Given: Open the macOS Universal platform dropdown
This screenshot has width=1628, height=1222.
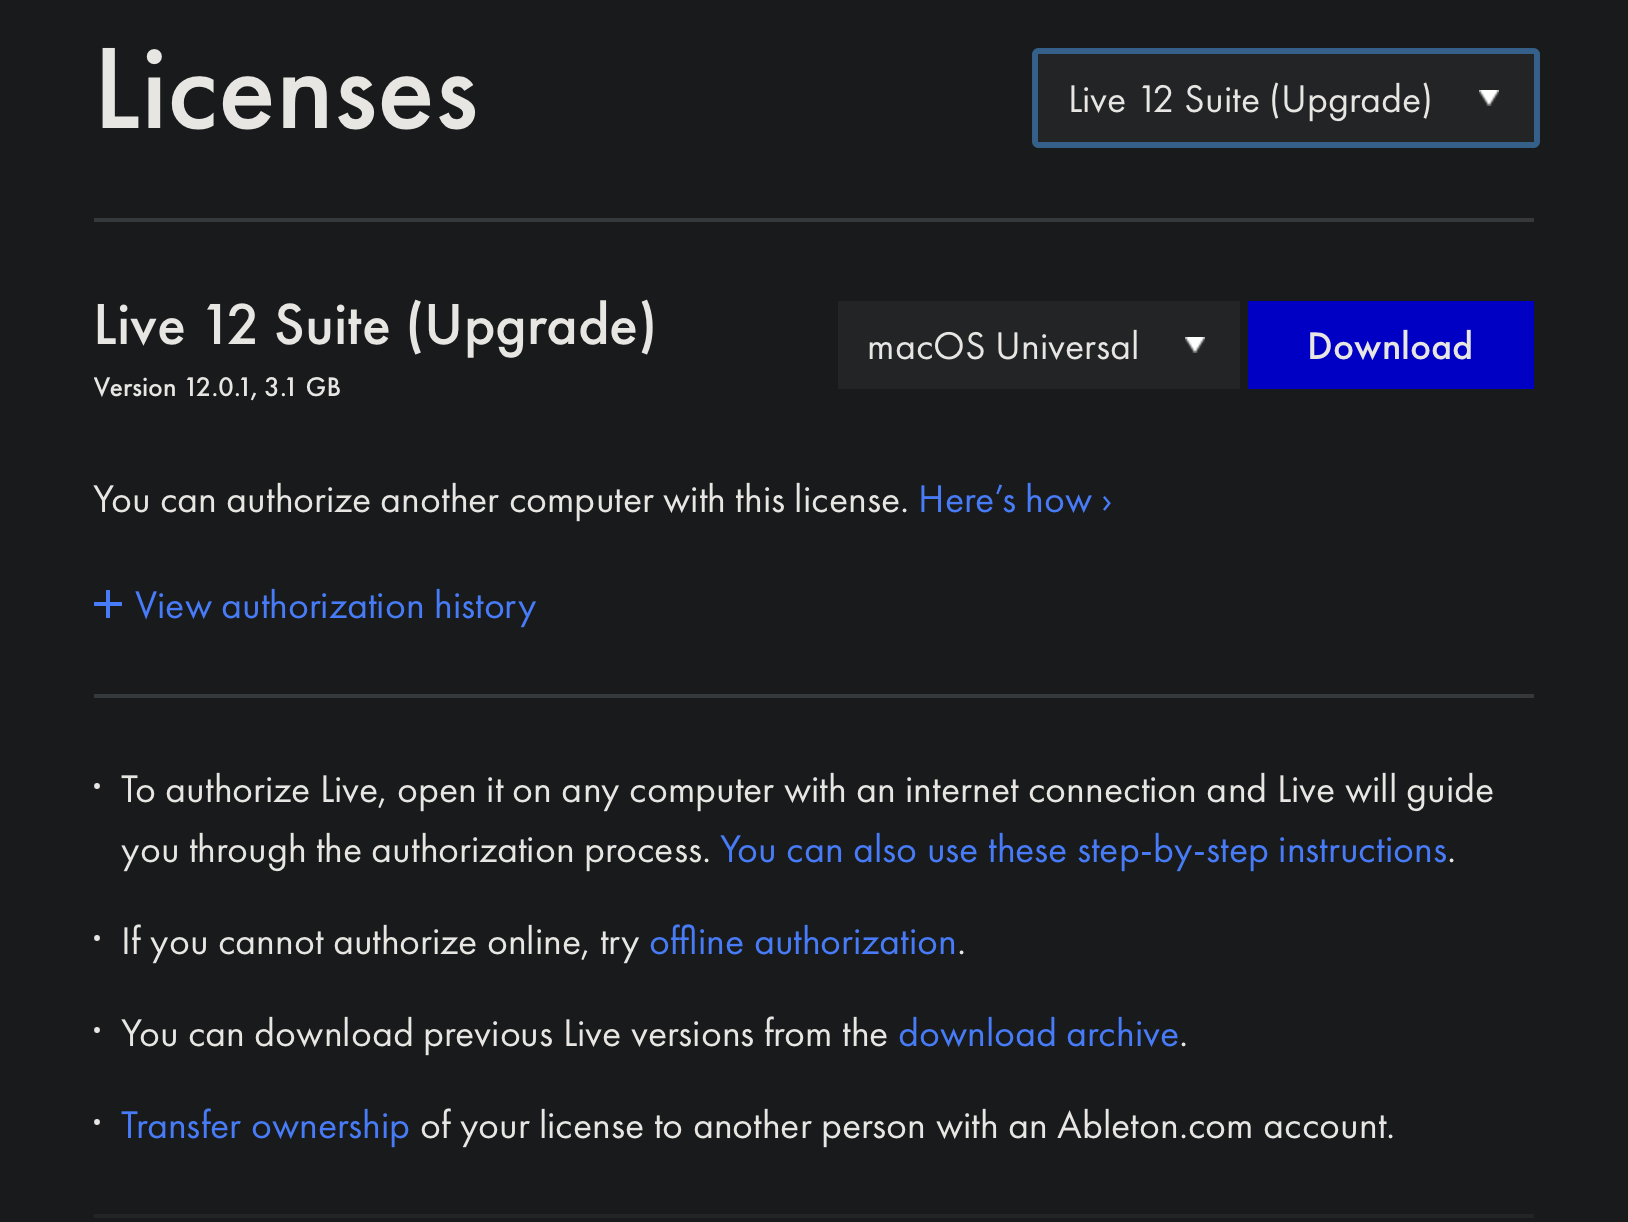Looking at the screenshot, I should click(x=1038, y=345).
